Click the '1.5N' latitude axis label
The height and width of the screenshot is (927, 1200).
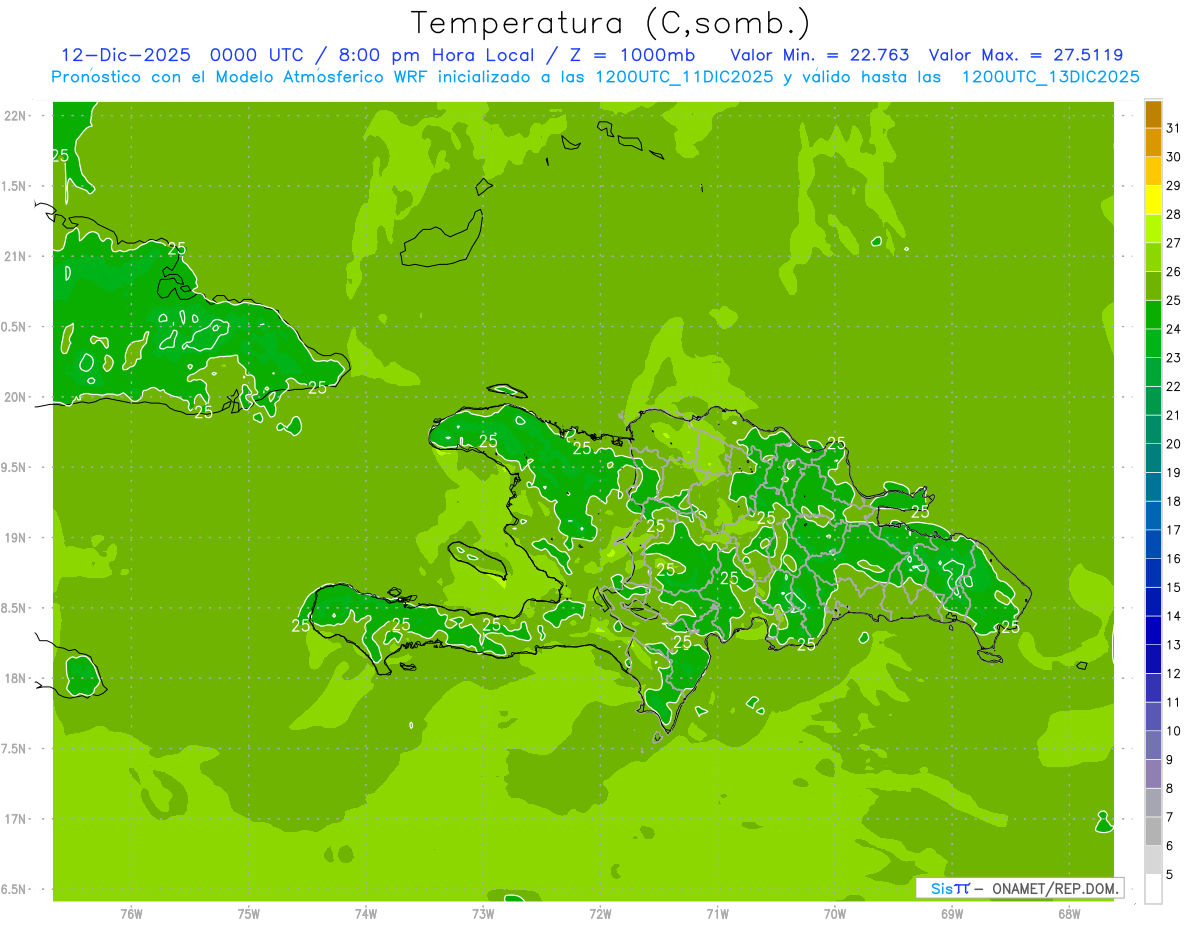click(x=14, y=186)
